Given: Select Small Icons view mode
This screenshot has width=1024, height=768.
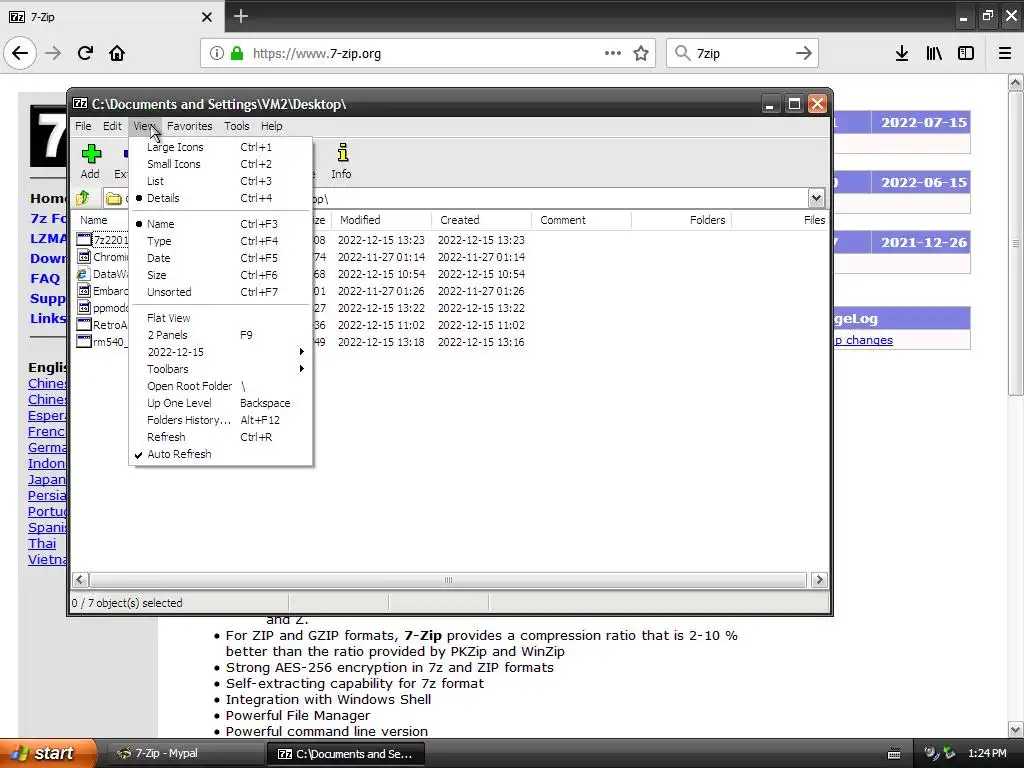Looking at the screenshot, I should [221, 164].
